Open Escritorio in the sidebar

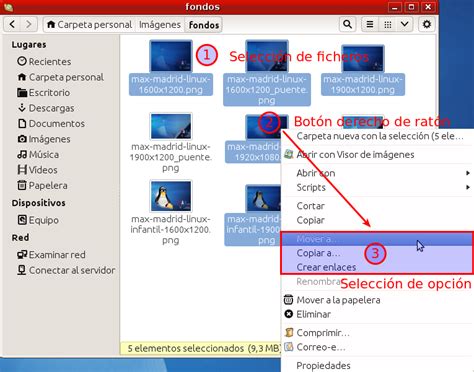(44, 93)
